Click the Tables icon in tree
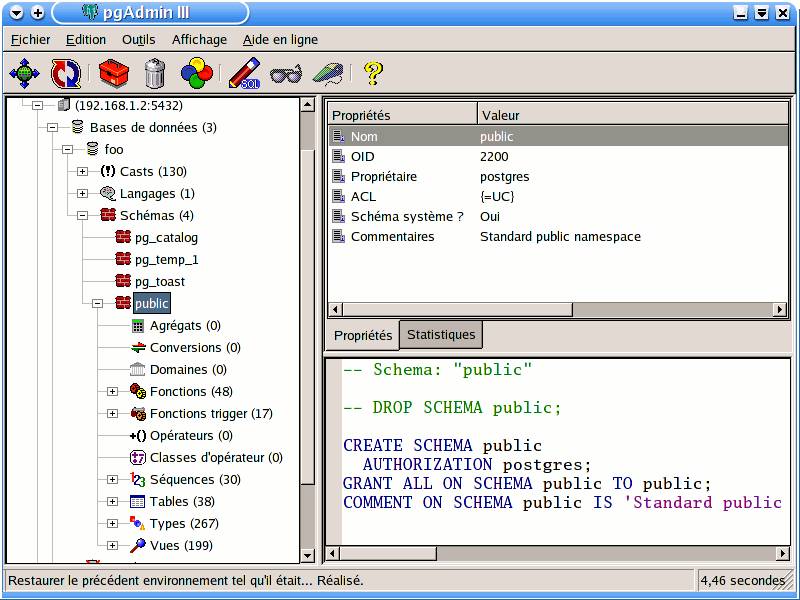The width and height of the screenshot is (800, 600). pyautogui.click(x=138, y=502)
